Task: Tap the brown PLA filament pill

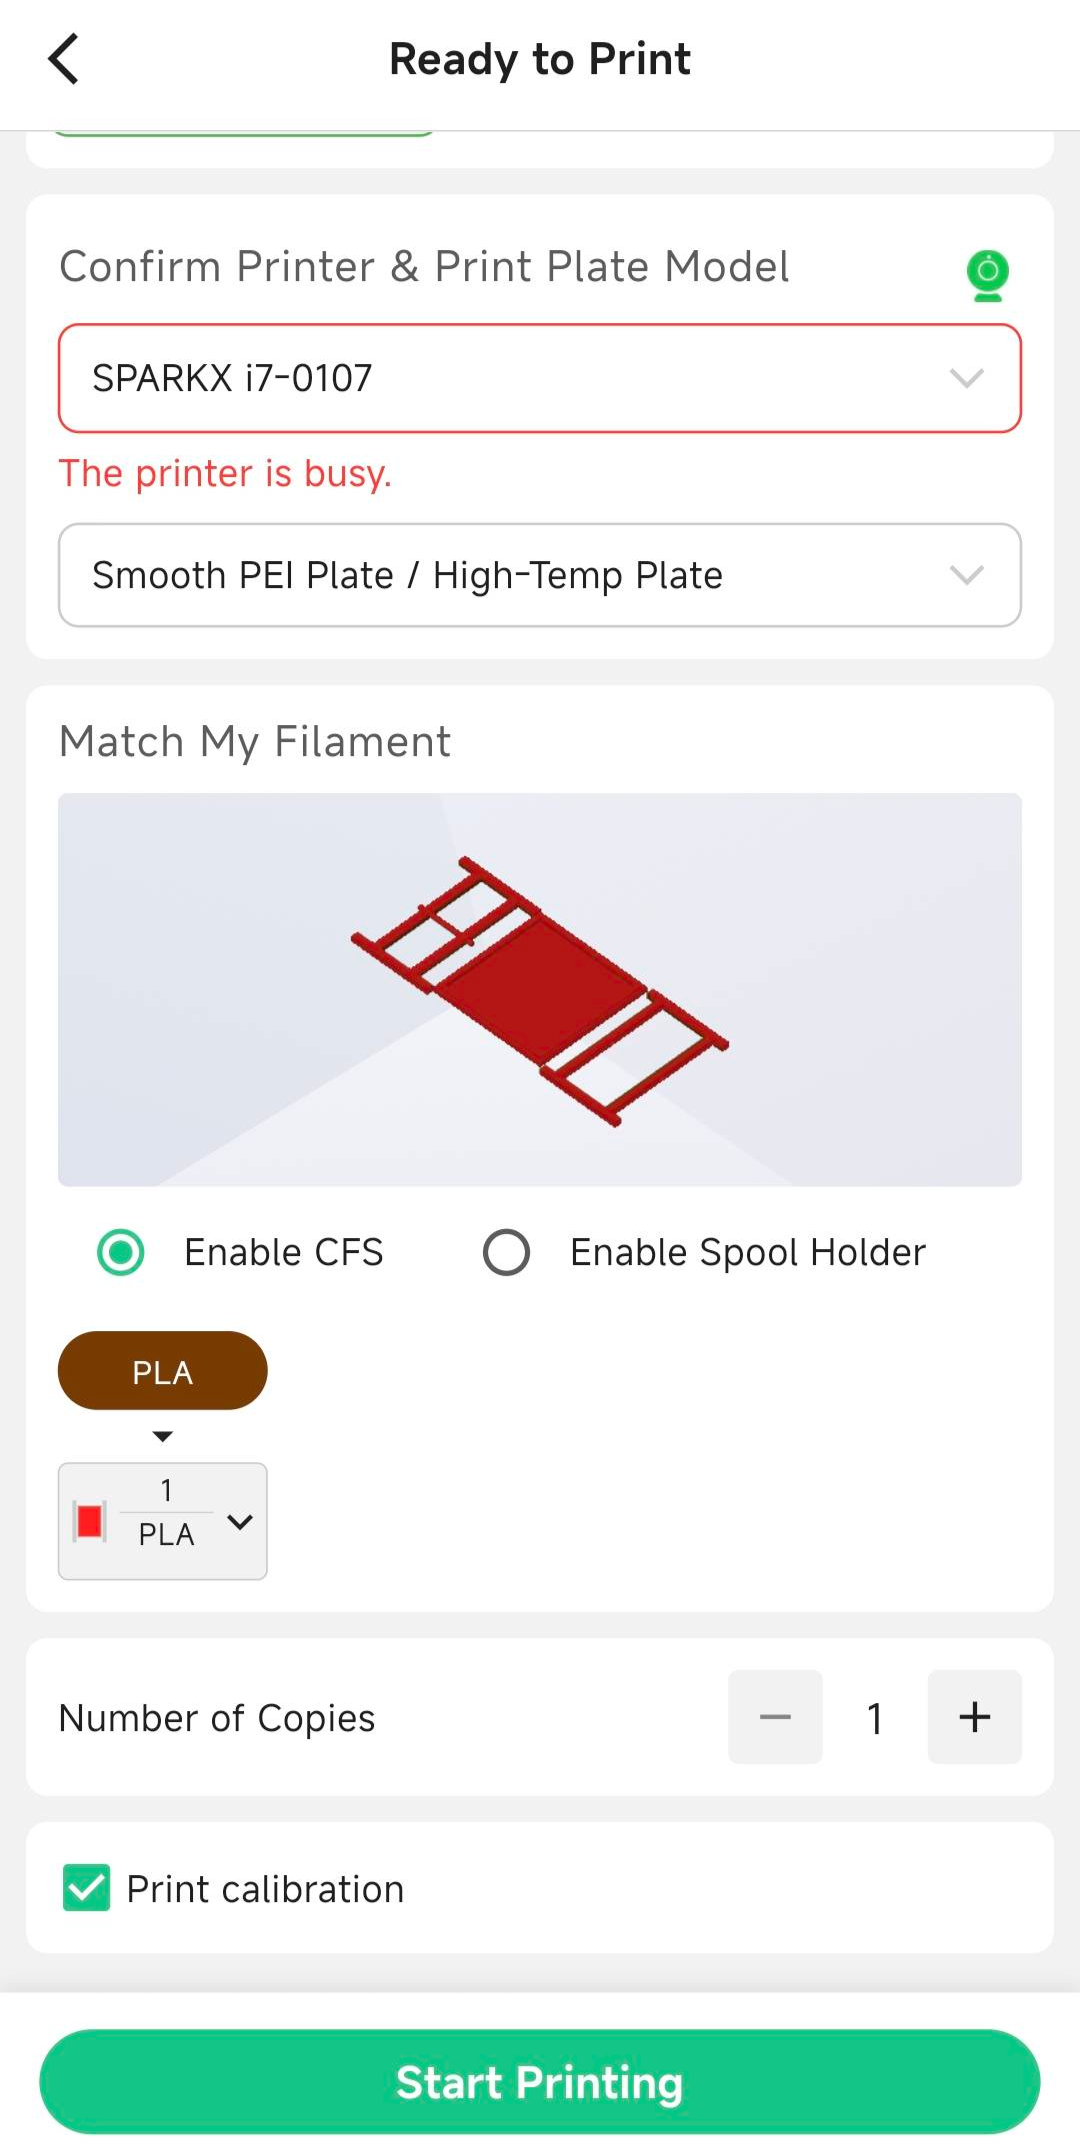Action: coord(163,1371)
